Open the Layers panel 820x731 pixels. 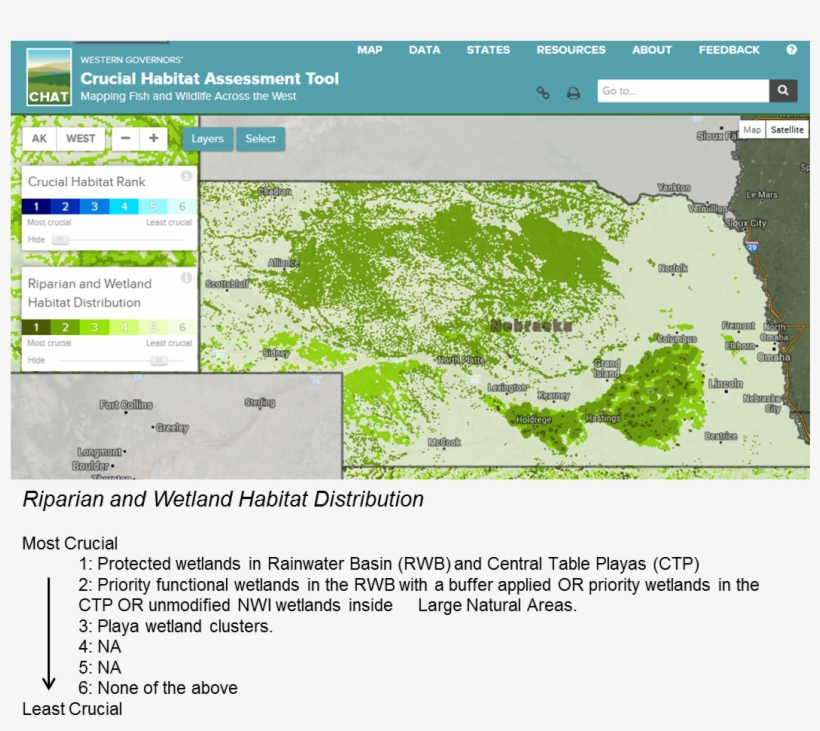(208, 139)
